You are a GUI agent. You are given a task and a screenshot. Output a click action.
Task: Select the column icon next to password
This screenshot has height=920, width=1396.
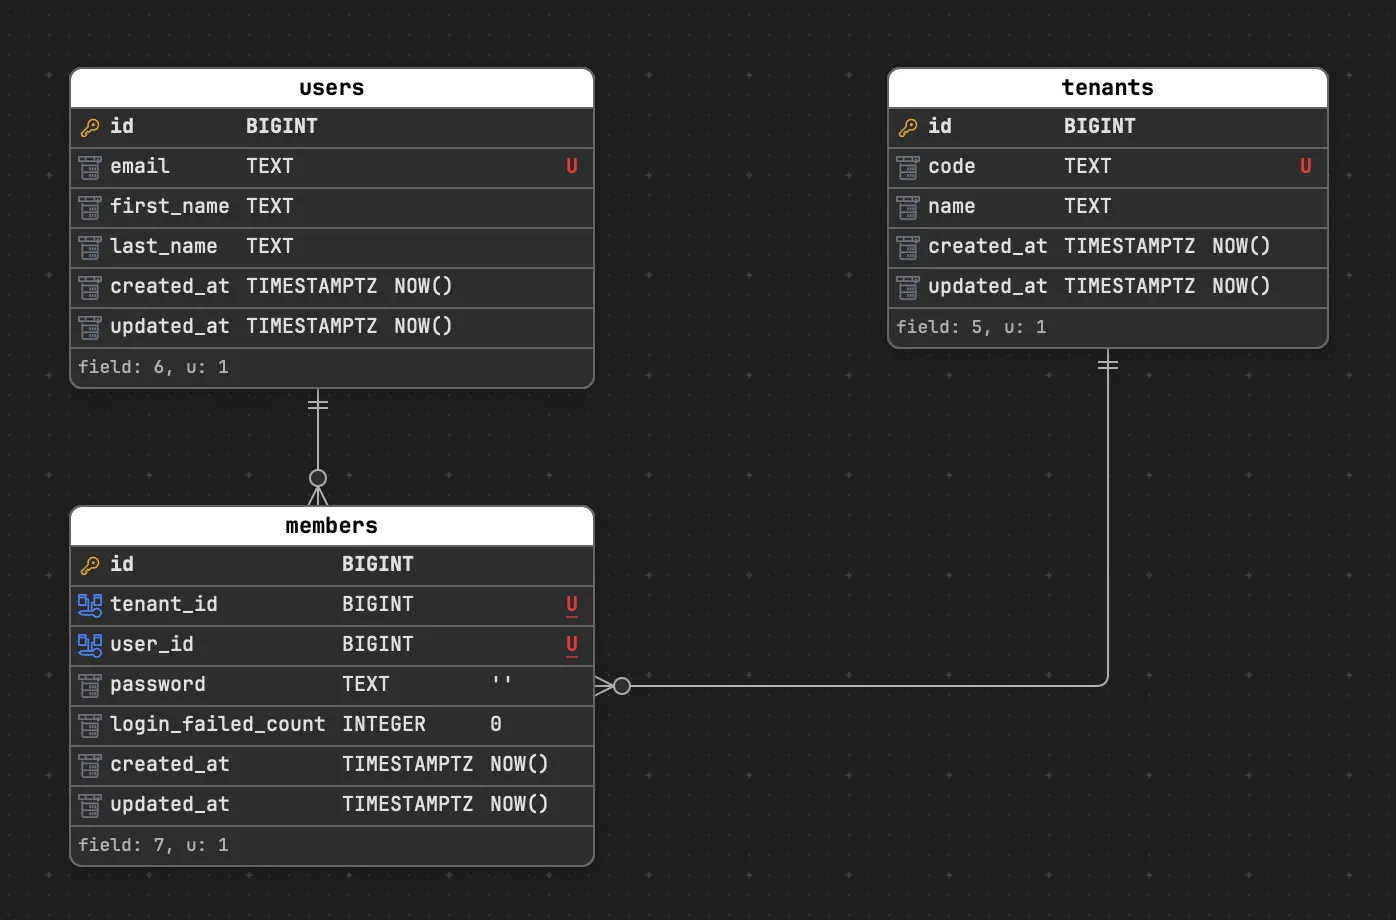[x=90, y=685]
